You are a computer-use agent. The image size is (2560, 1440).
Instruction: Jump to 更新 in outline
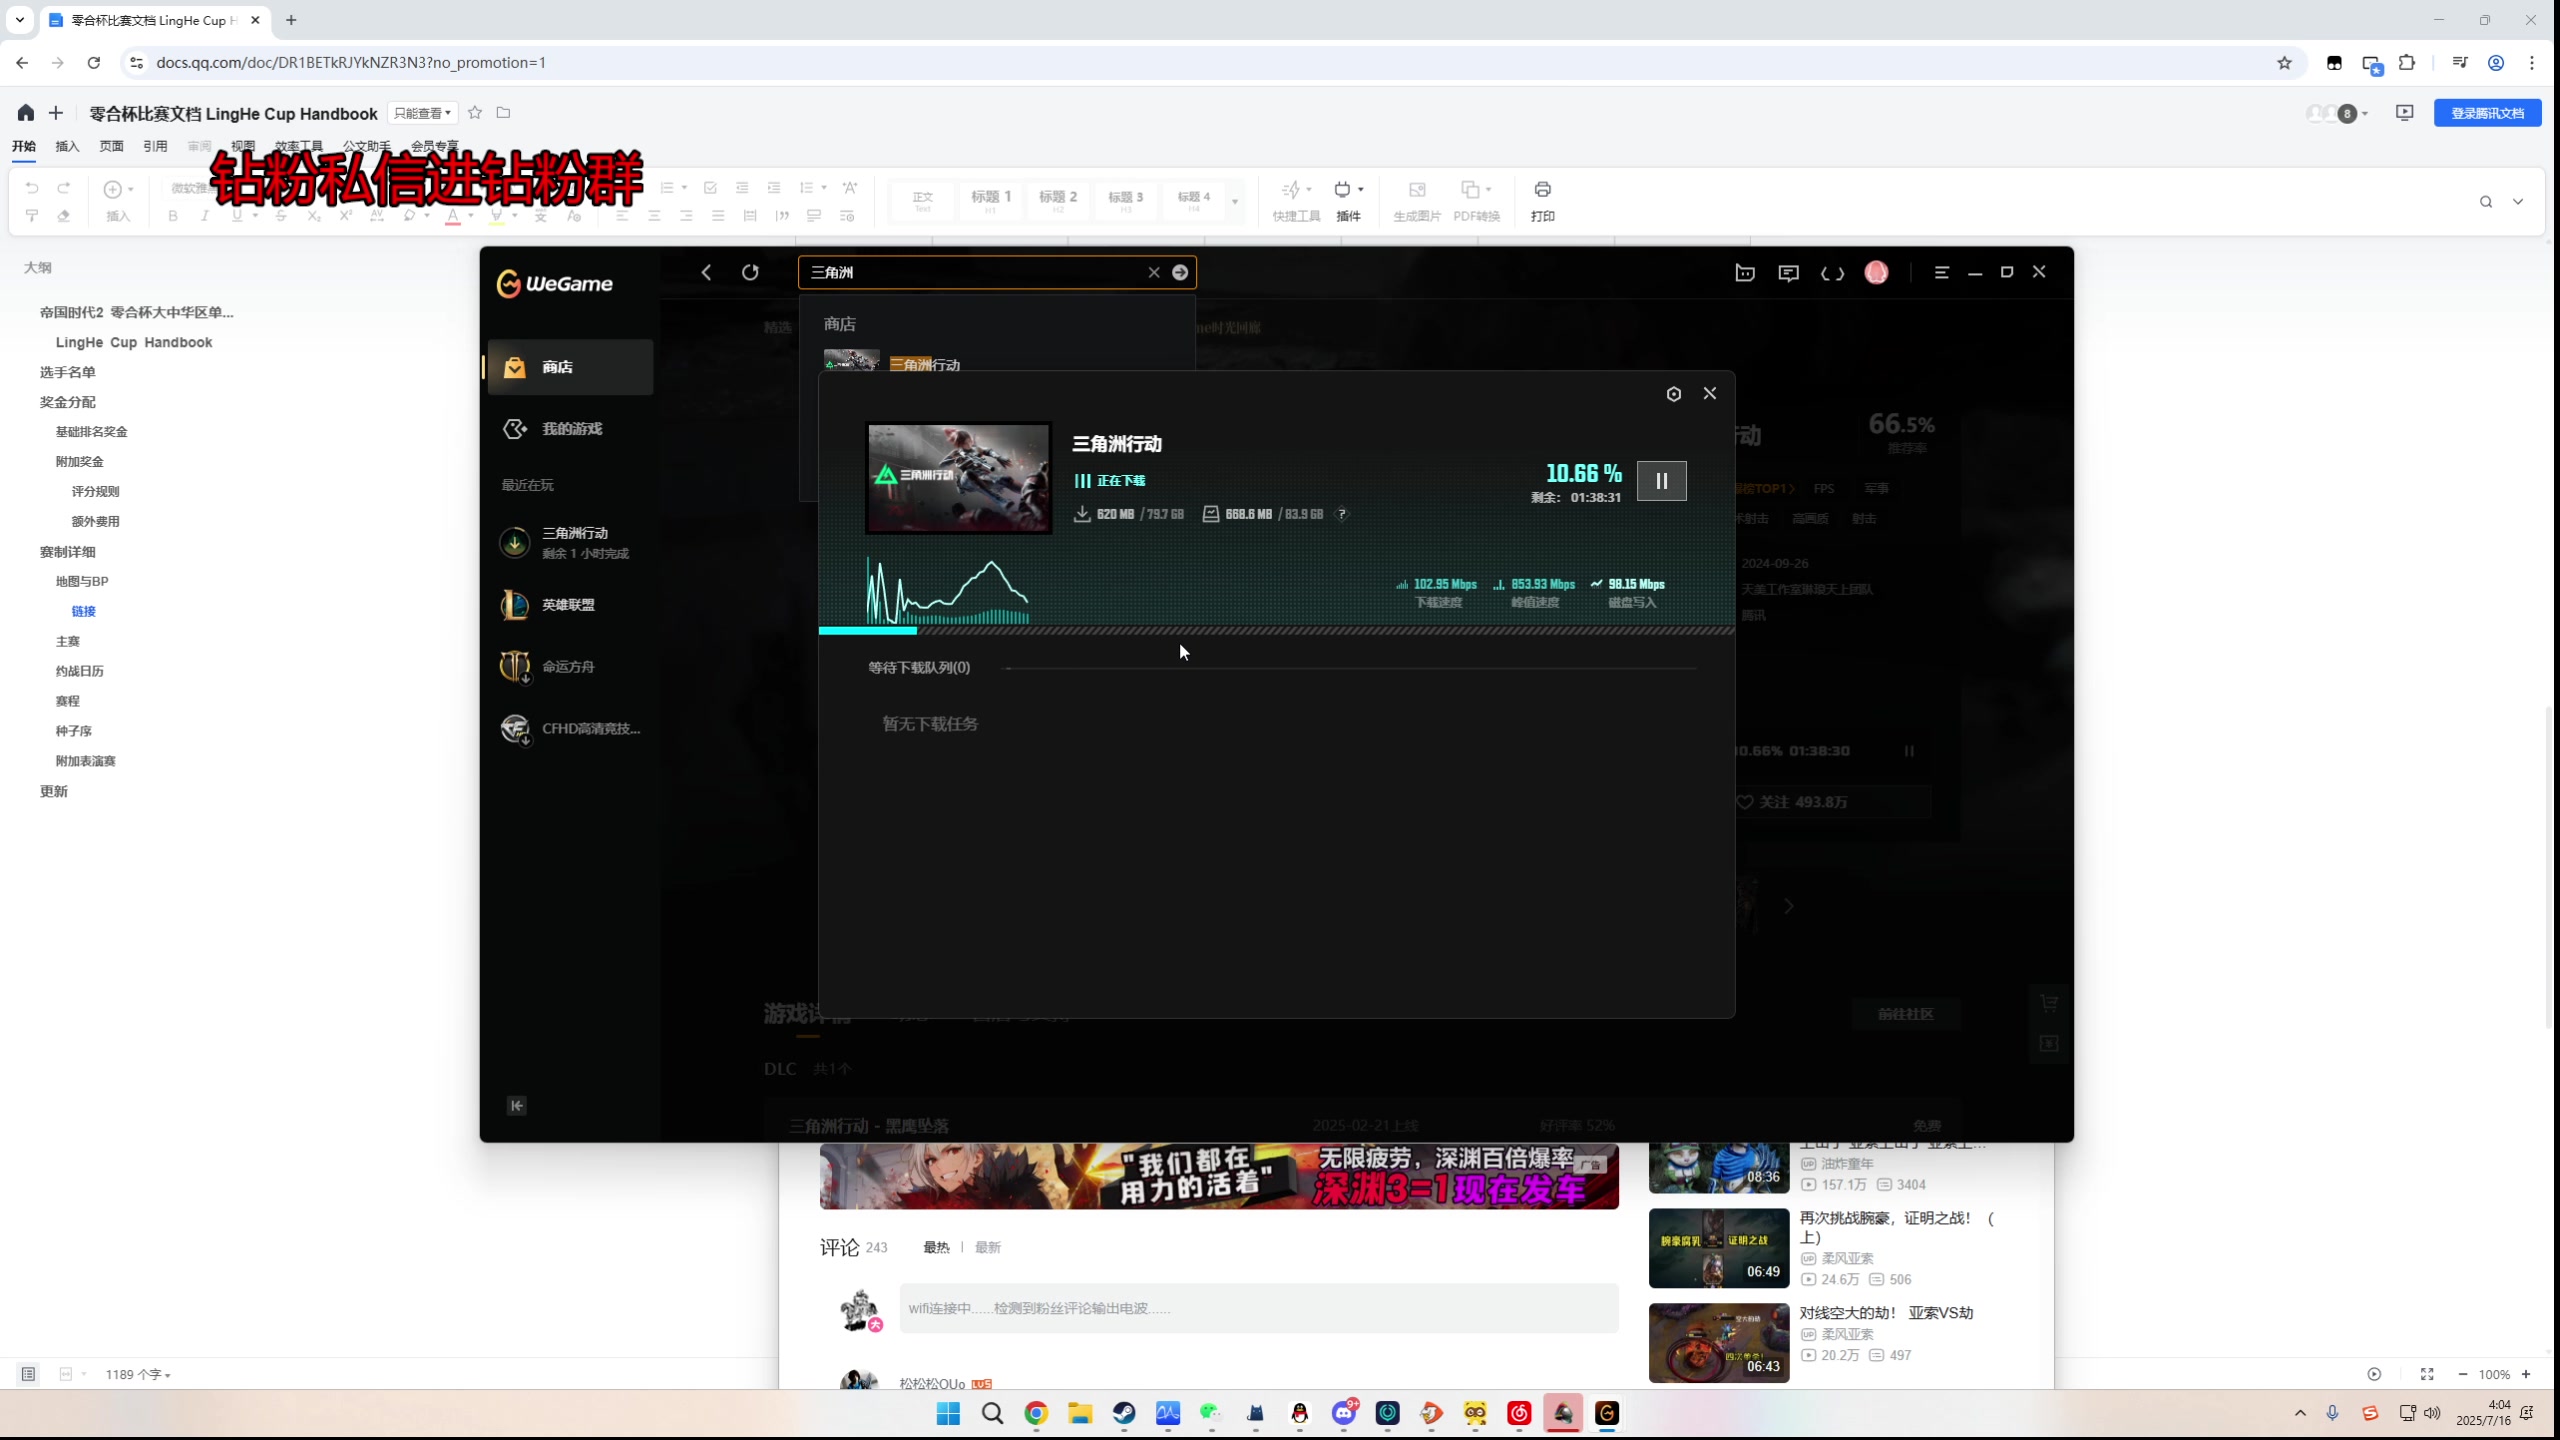click(54, 791)
